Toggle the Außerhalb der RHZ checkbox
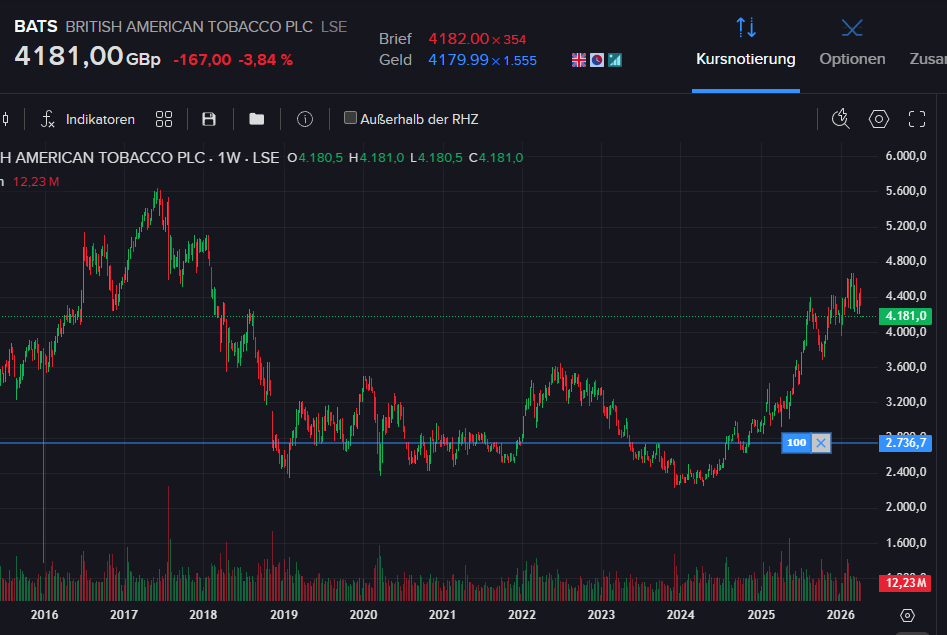Image resolution: width=947 pixels, height=635 pixels. coord(350,118)
